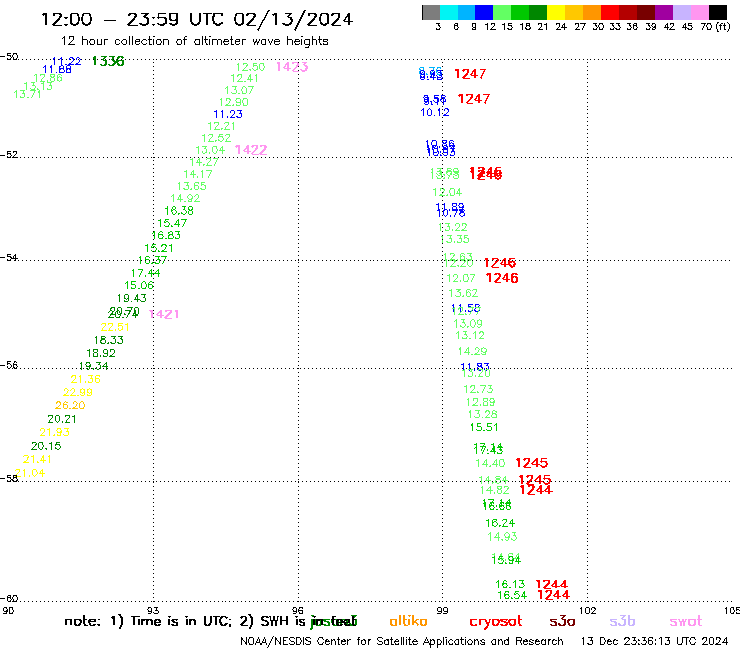The height and width of the screenshot is (650, 740).
Task: Click the wave height value 12.50
Action: pos(251,68)
